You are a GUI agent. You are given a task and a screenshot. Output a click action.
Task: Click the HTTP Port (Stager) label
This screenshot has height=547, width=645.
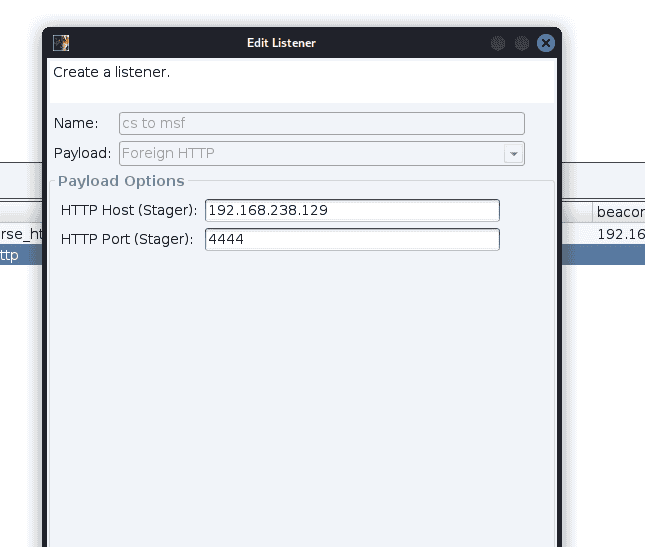coord(127,240)
